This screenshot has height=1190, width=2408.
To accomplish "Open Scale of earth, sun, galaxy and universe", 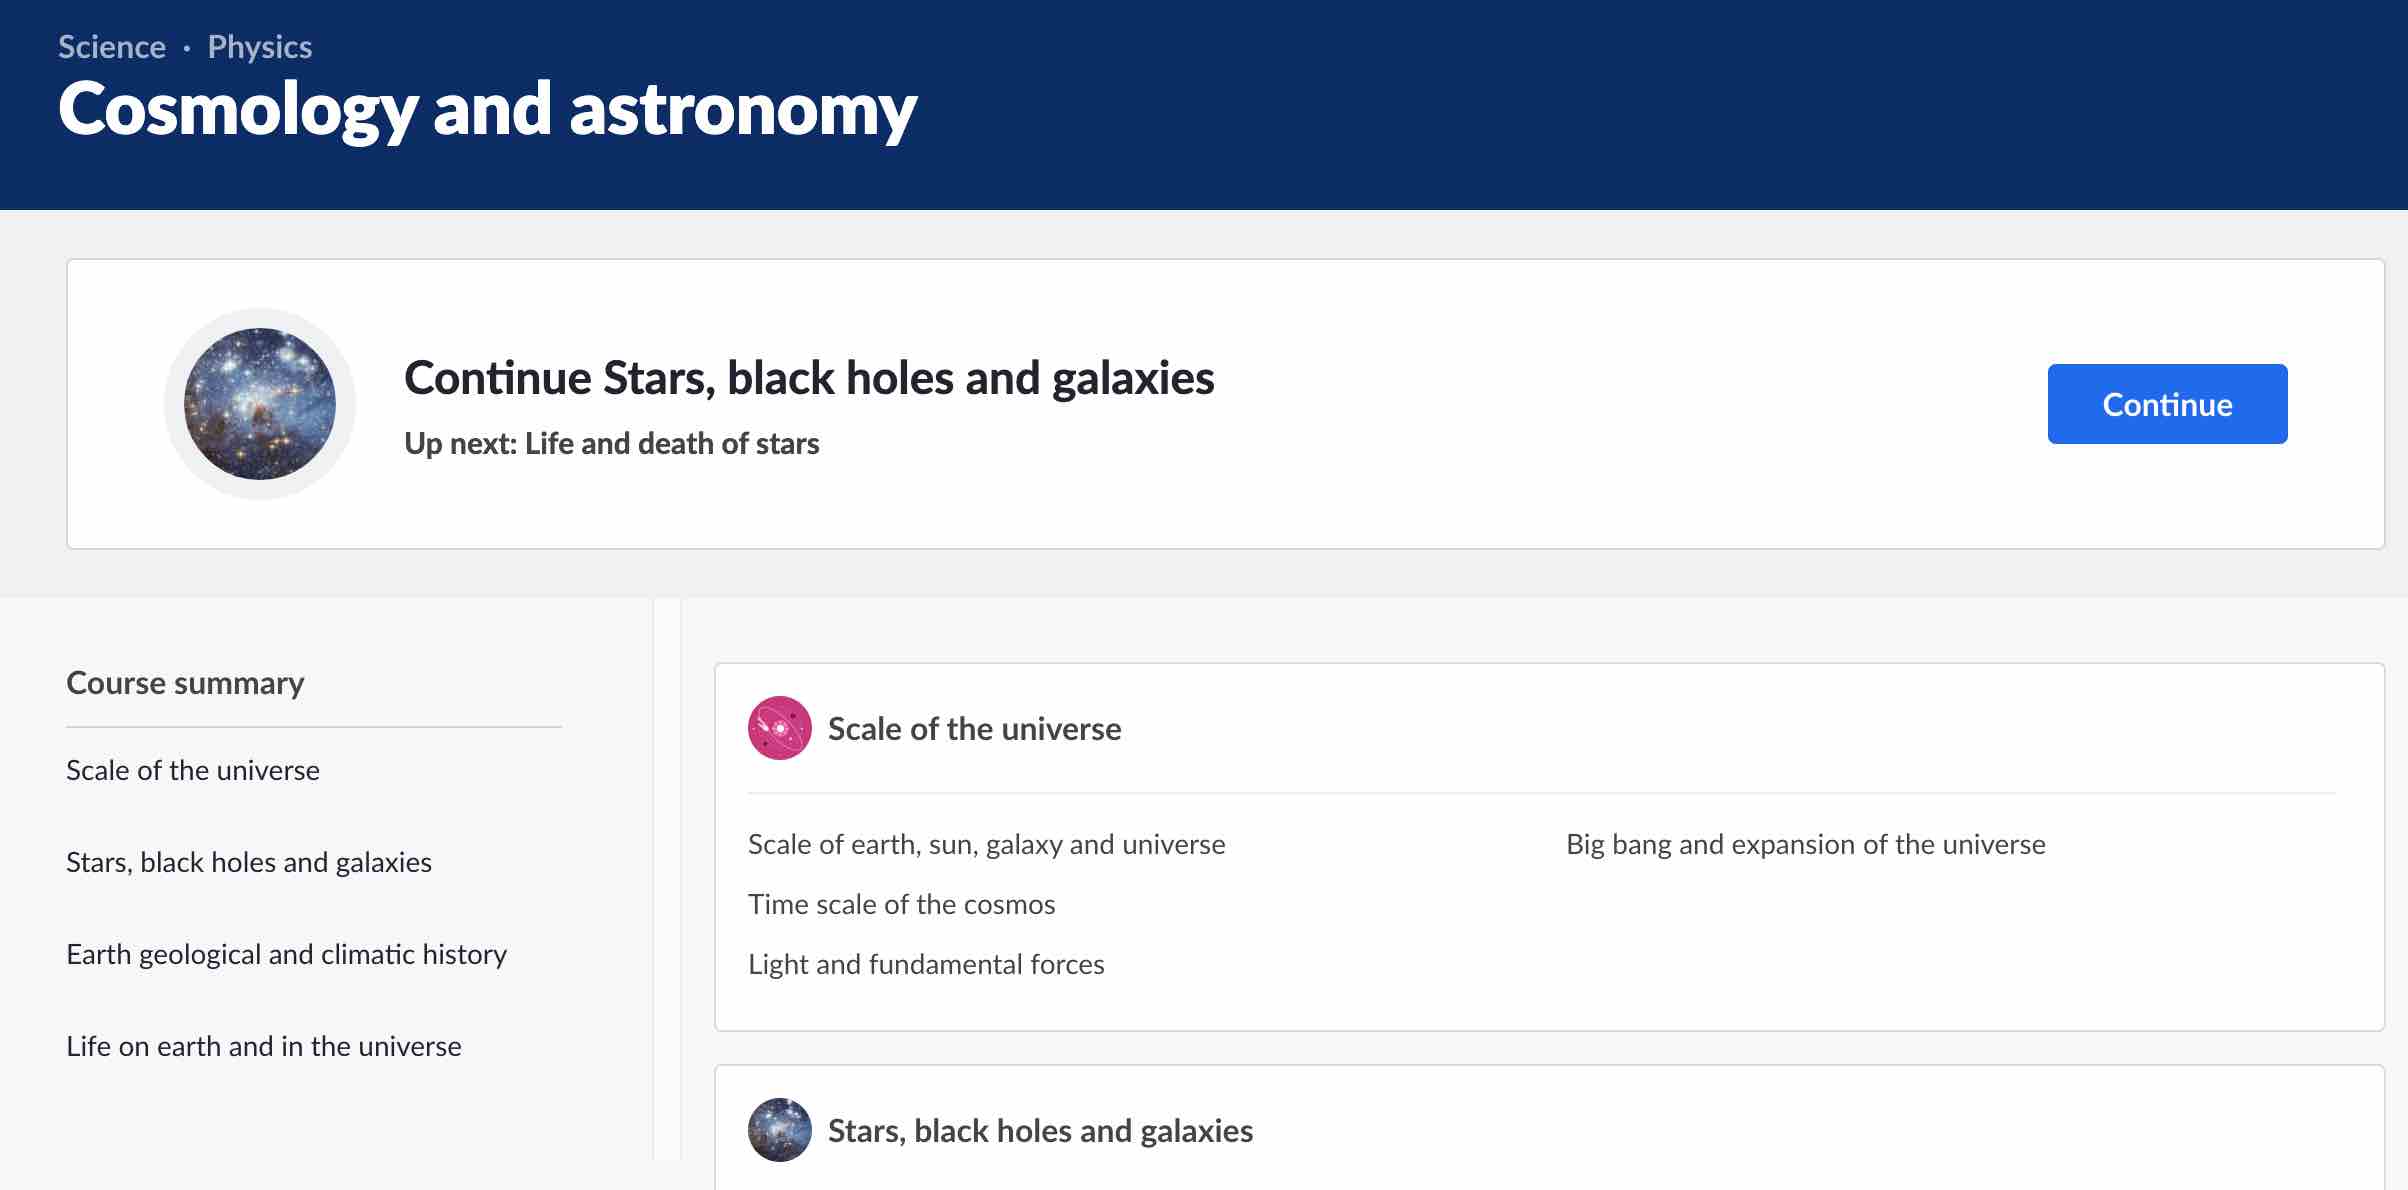I will coord(986,845).
